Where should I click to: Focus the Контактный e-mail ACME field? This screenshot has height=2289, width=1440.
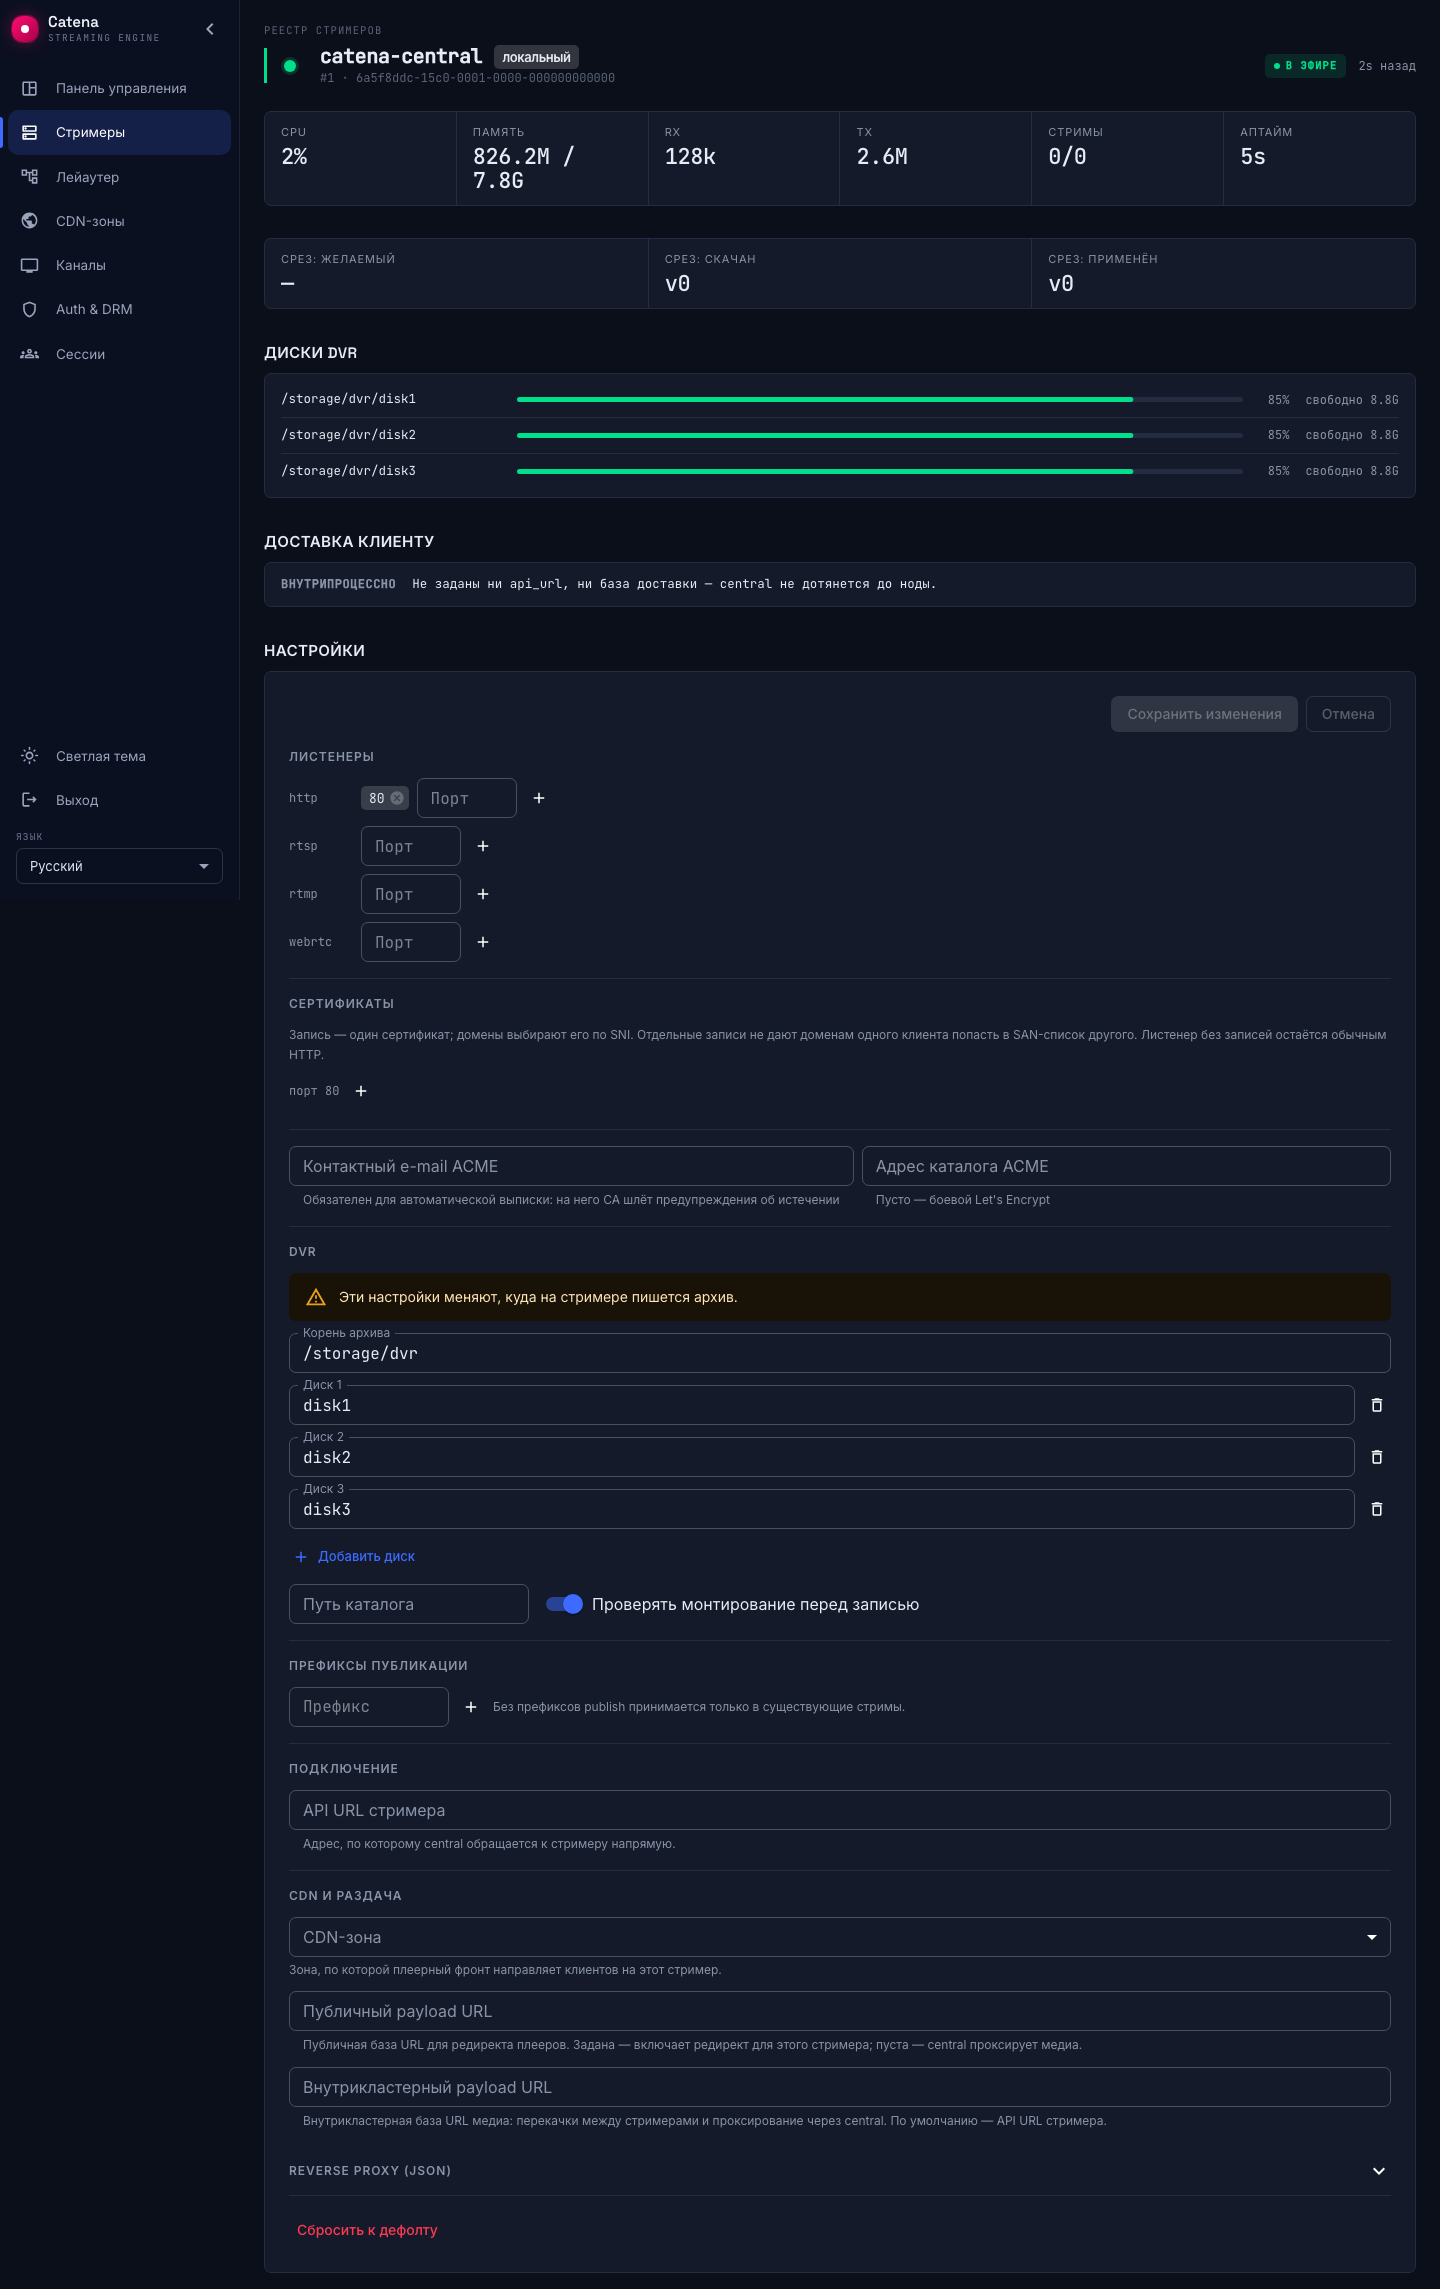[x=571, y=1166]
